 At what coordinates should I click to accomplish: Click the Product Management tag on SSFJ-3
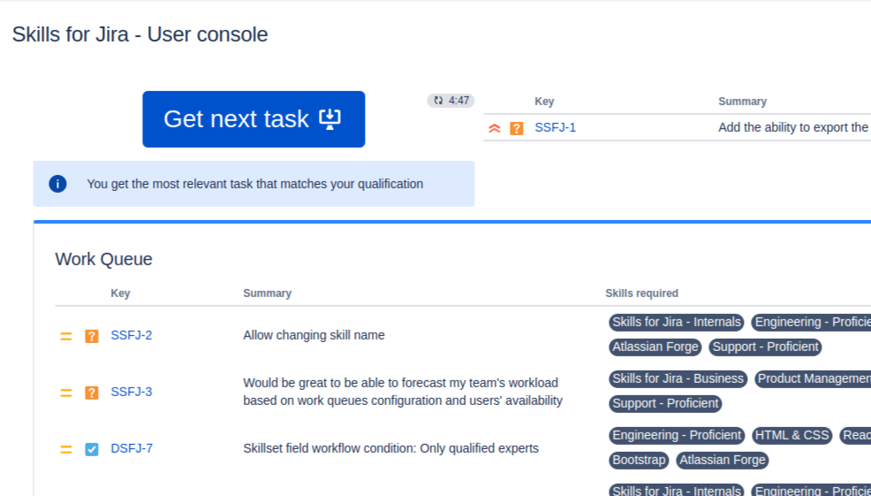813,379
